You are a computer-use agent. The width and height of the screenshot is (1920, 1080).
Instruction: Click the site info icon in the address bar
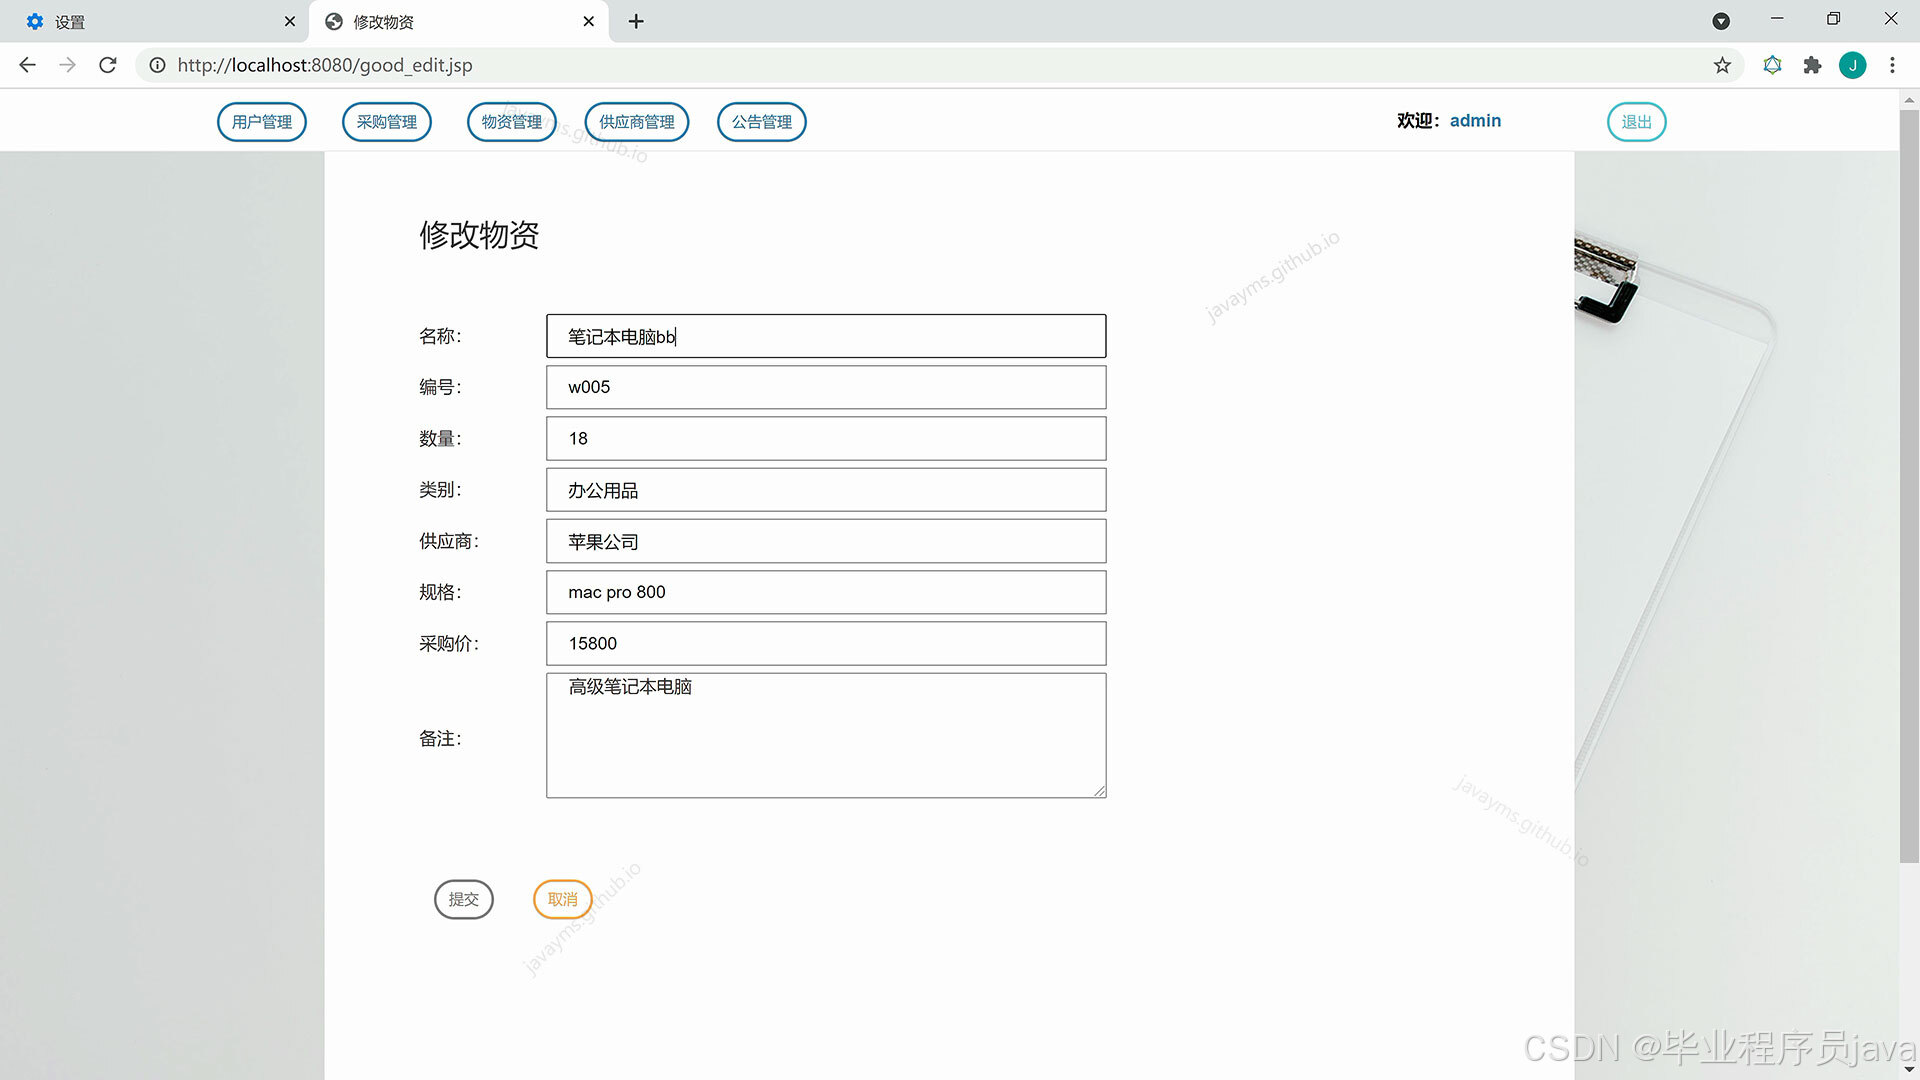[157, 65]
